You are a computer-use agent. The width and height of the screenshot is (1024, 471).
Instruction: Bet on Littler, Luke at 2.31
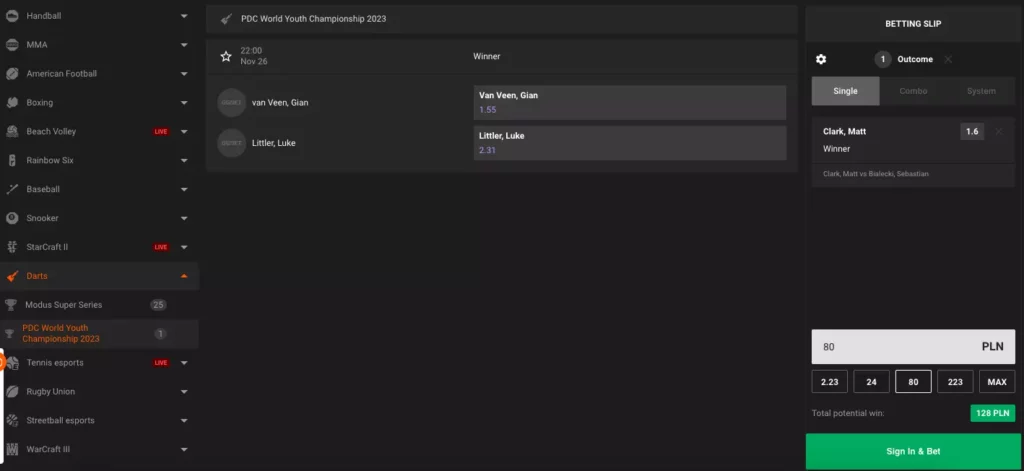click(630, 143)
